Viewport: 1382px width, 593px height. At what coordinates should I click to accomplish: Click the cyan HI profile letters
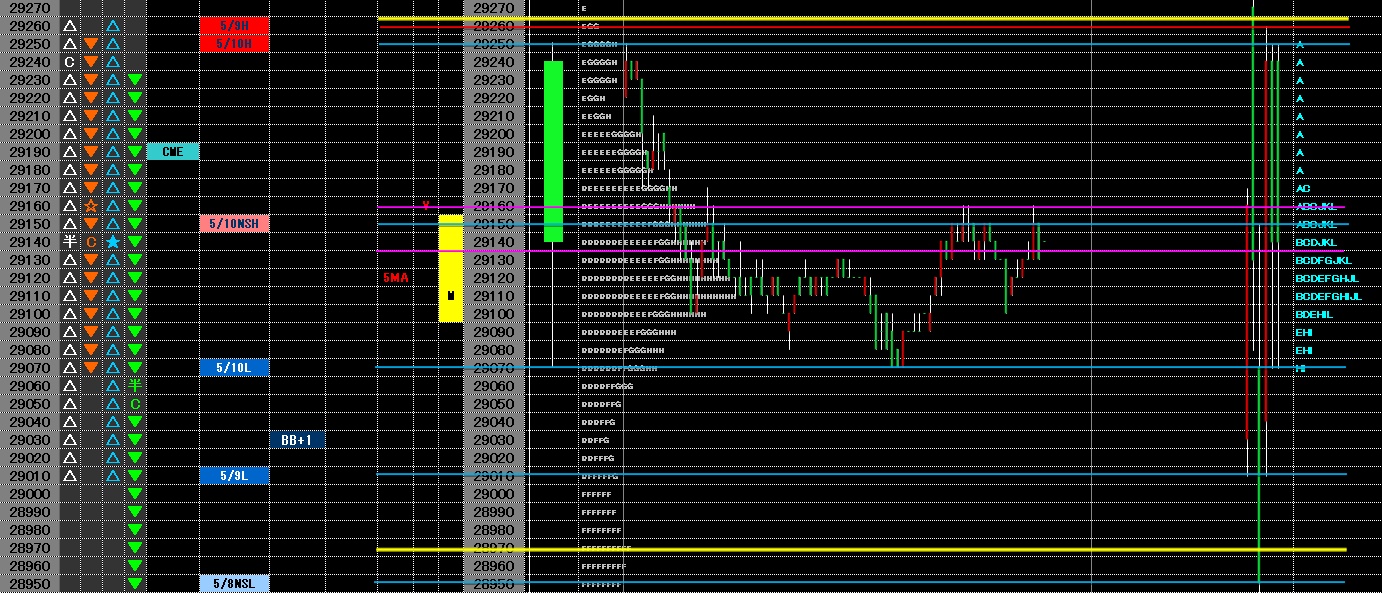tap(1301, 369)
